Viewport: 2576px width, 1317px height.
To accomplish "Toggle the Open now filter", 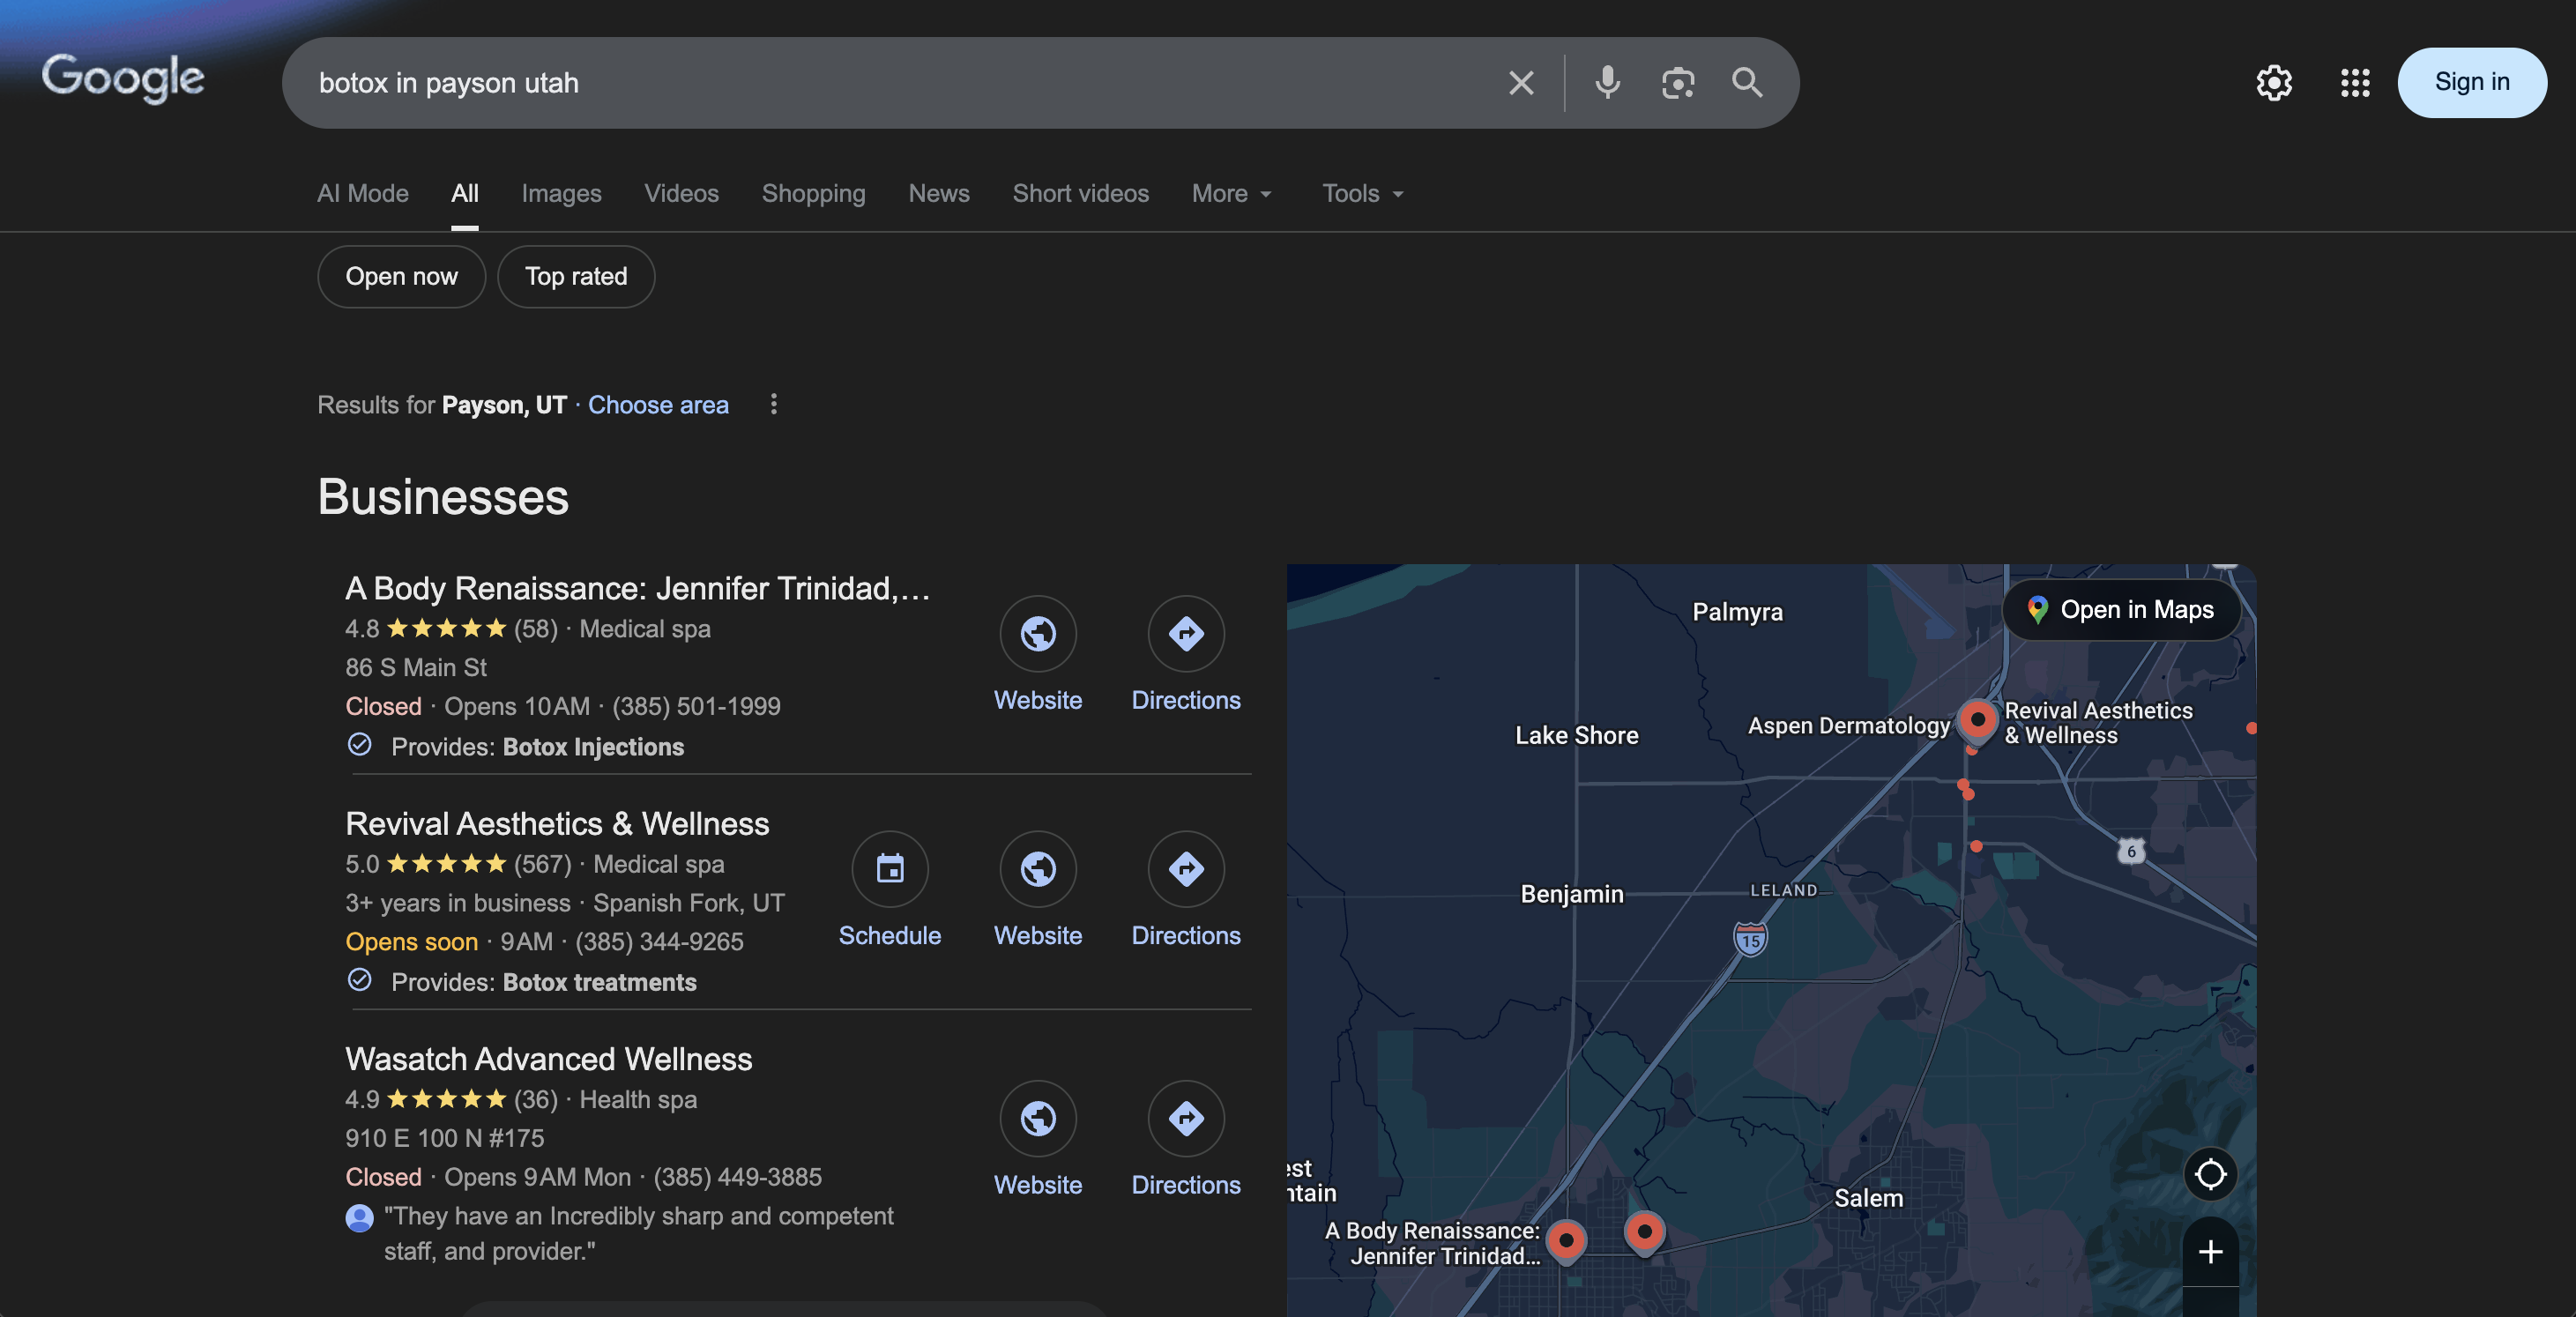I will (x=401, y=277).
